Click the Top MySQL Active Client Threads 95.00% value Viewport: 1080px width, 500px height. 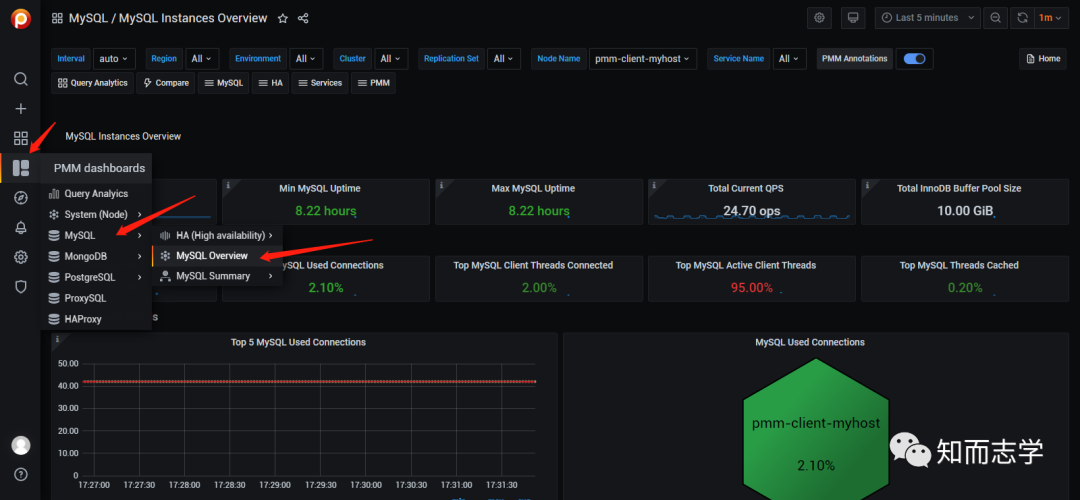point(752,288)
